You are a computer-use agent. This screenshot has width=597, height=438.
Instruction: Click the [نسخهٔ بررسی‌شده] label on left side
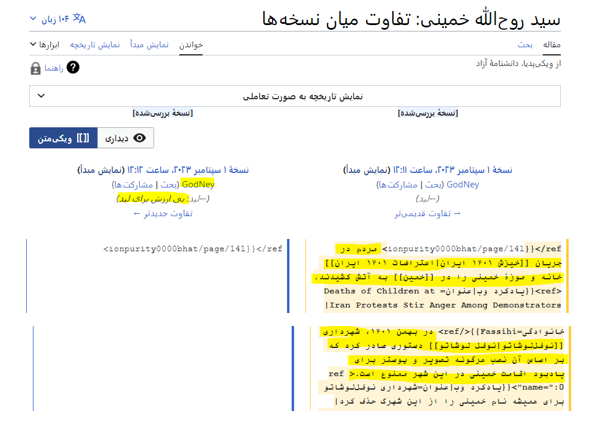click(x=163, y=113)
